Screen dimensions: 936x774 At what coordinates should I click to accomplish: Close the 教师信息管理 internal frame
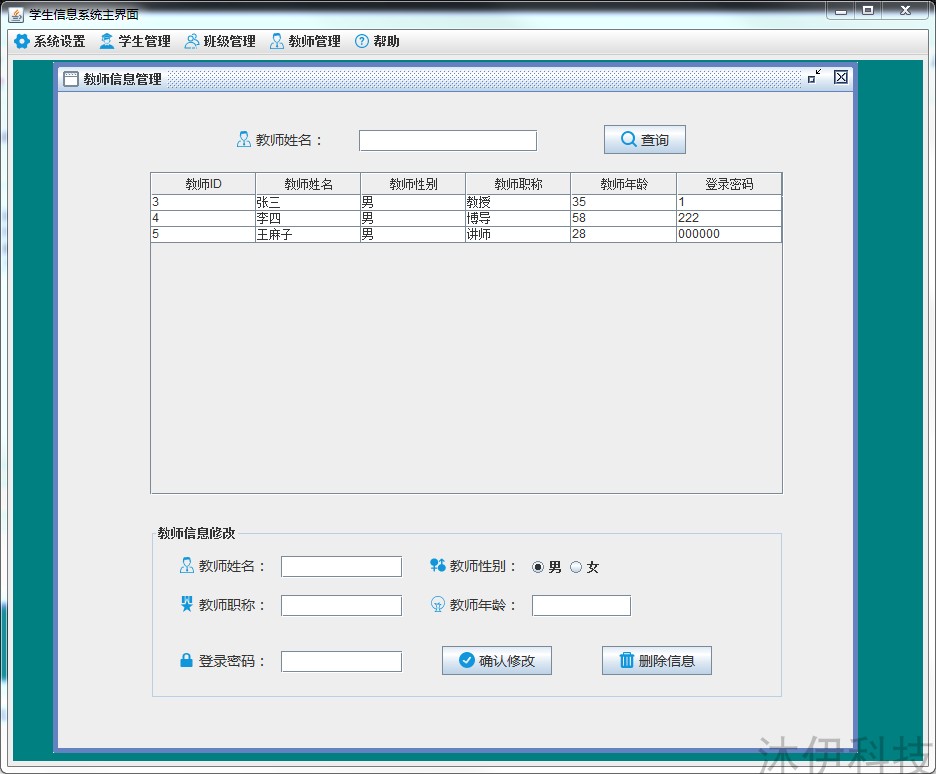tap(840, 77)
